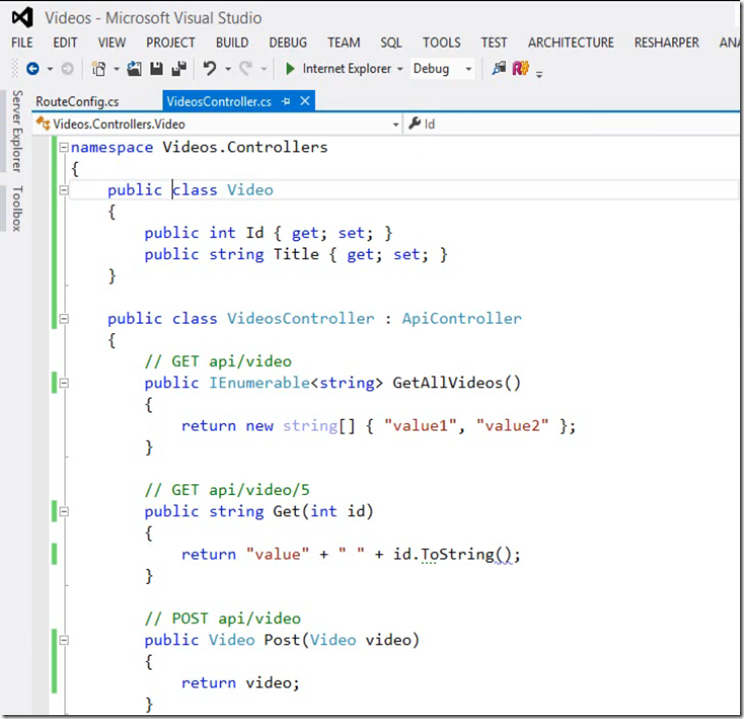The image size is (744, 719).
Task: Open the TOOLS menu
Action: [x=442, y=43]
